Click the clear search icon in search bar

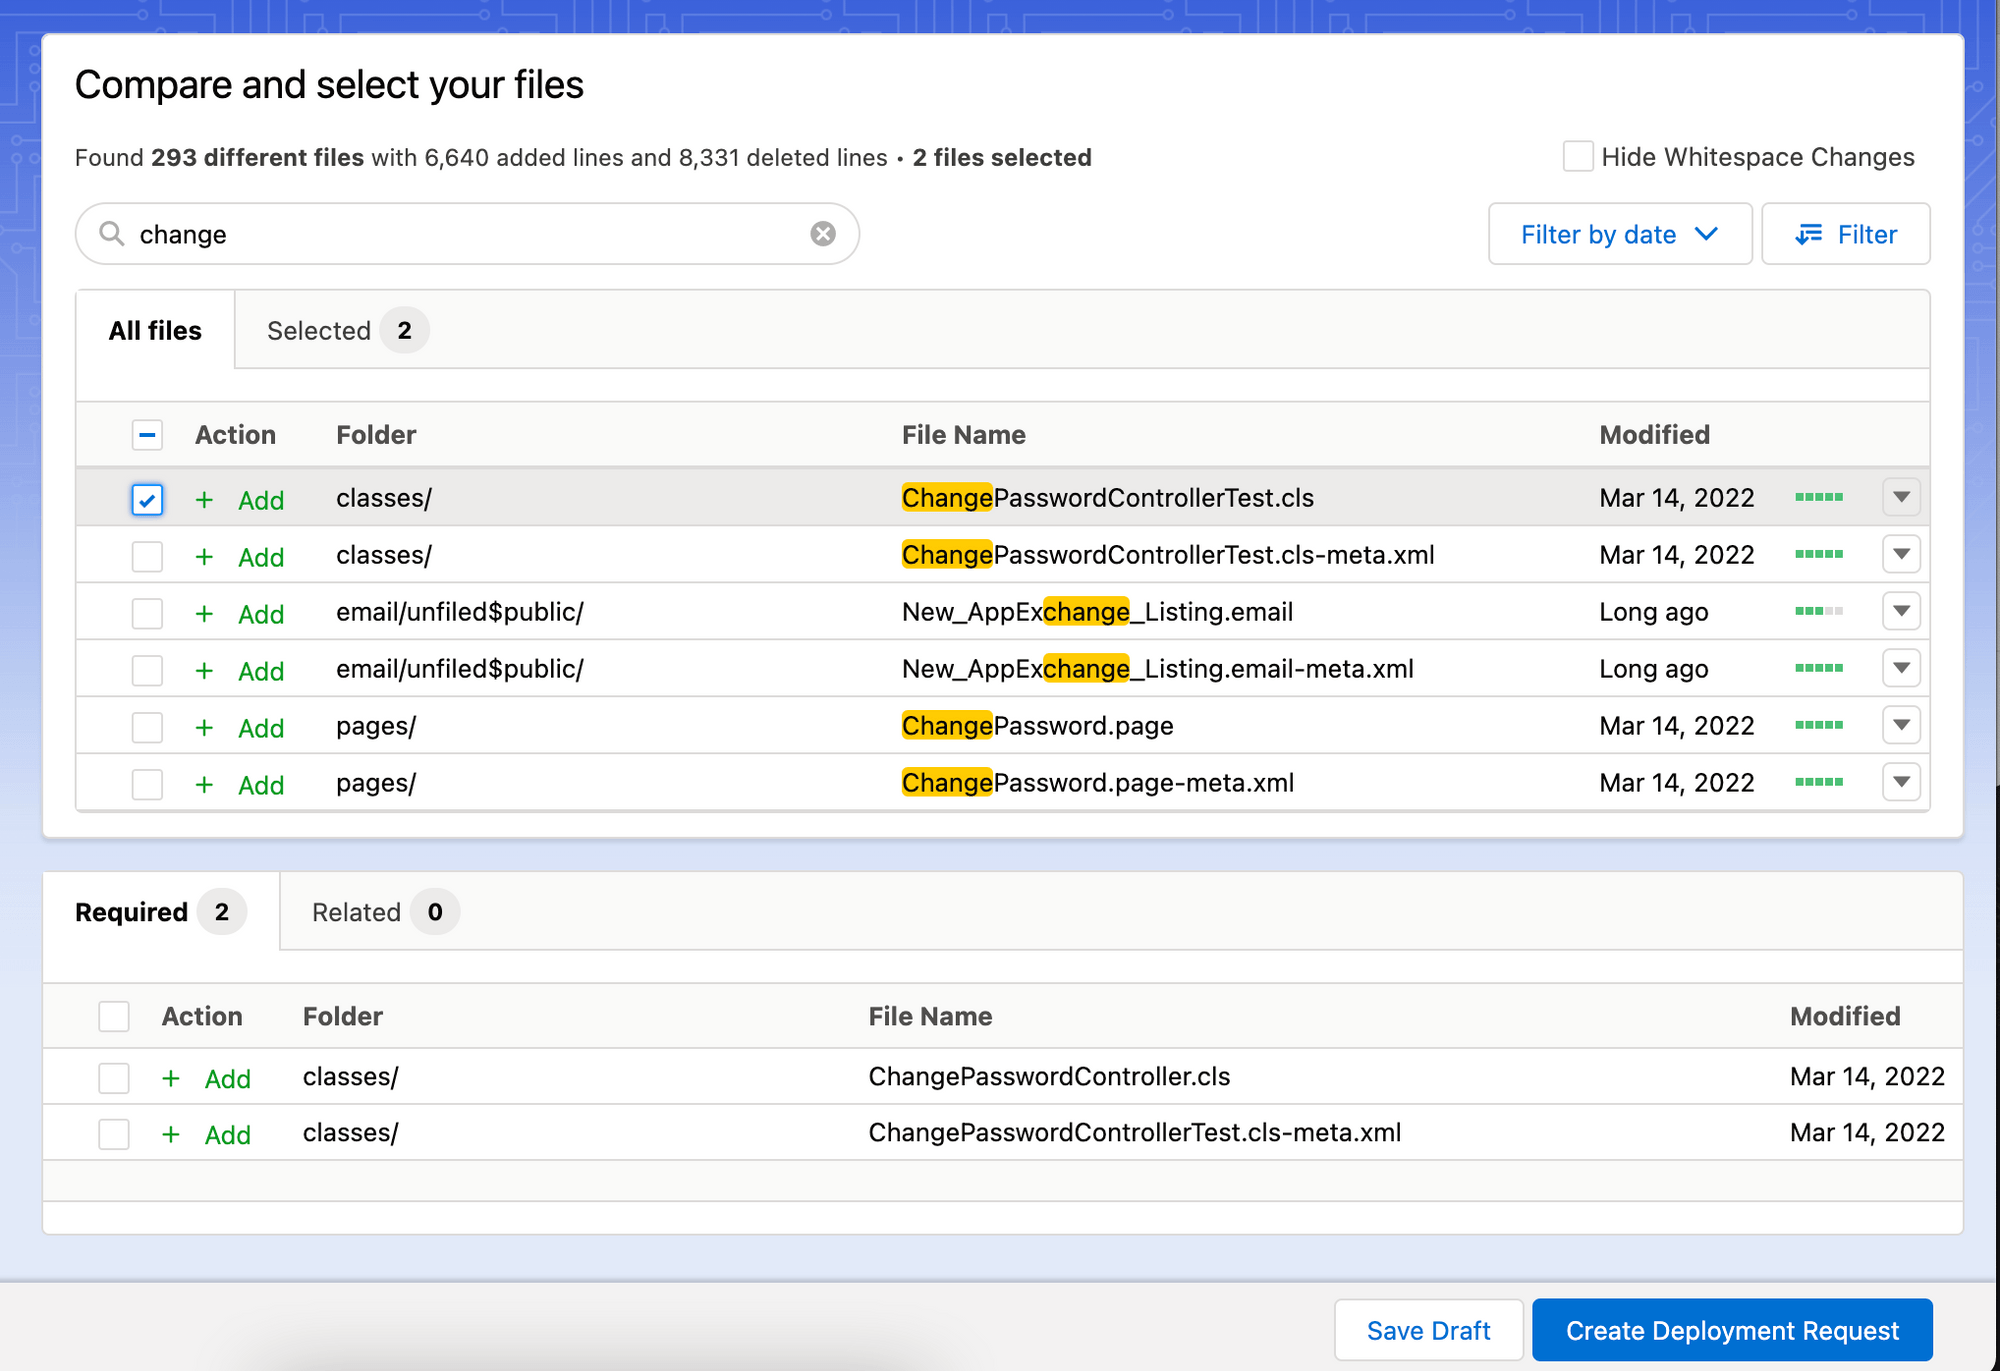coord(822,233)
